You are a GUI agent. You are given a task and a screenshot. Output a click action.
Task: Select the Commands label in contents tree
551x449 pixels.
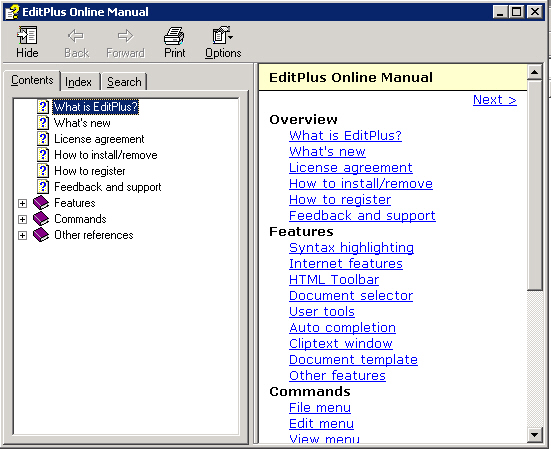coord(80,219)
